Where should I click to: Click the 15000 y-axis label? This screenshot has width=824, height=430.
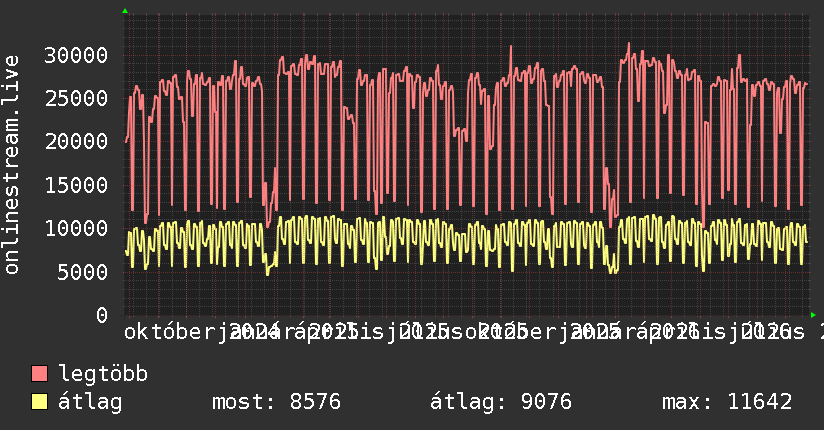pyautogui.click(x=76, y=185)
